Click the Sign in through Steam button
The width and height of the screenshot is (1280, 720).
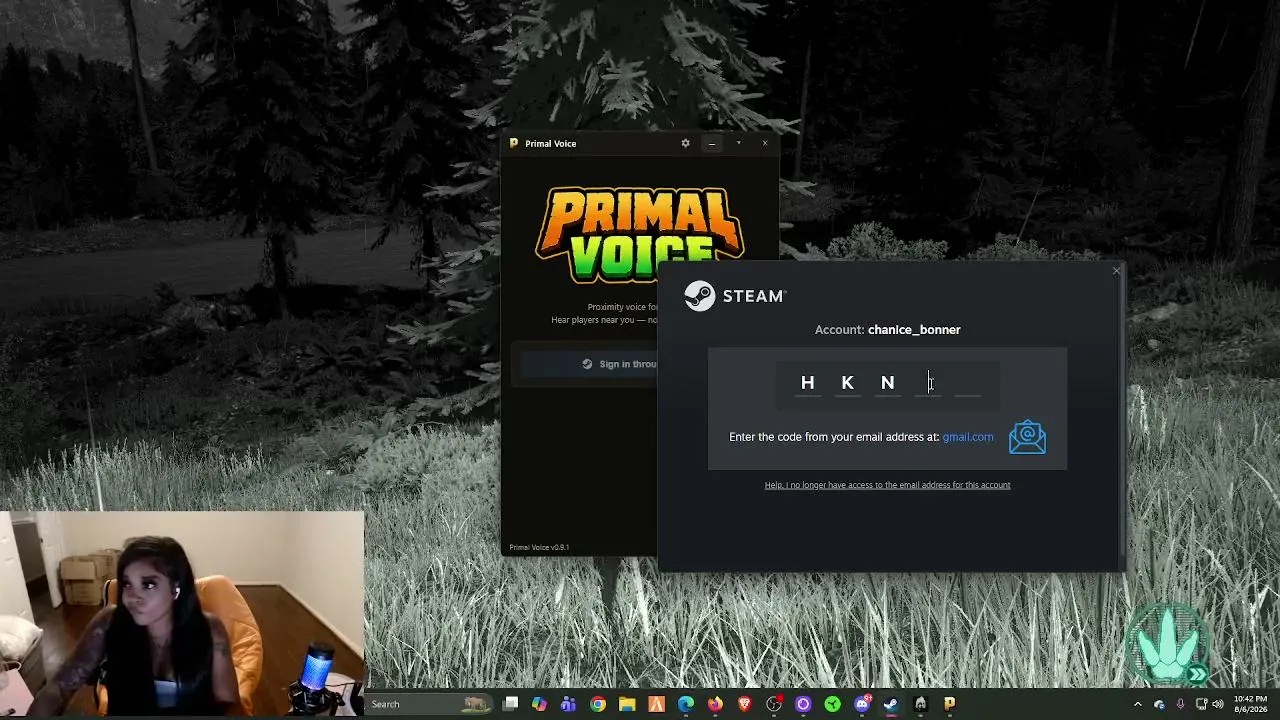pos(589,364)
